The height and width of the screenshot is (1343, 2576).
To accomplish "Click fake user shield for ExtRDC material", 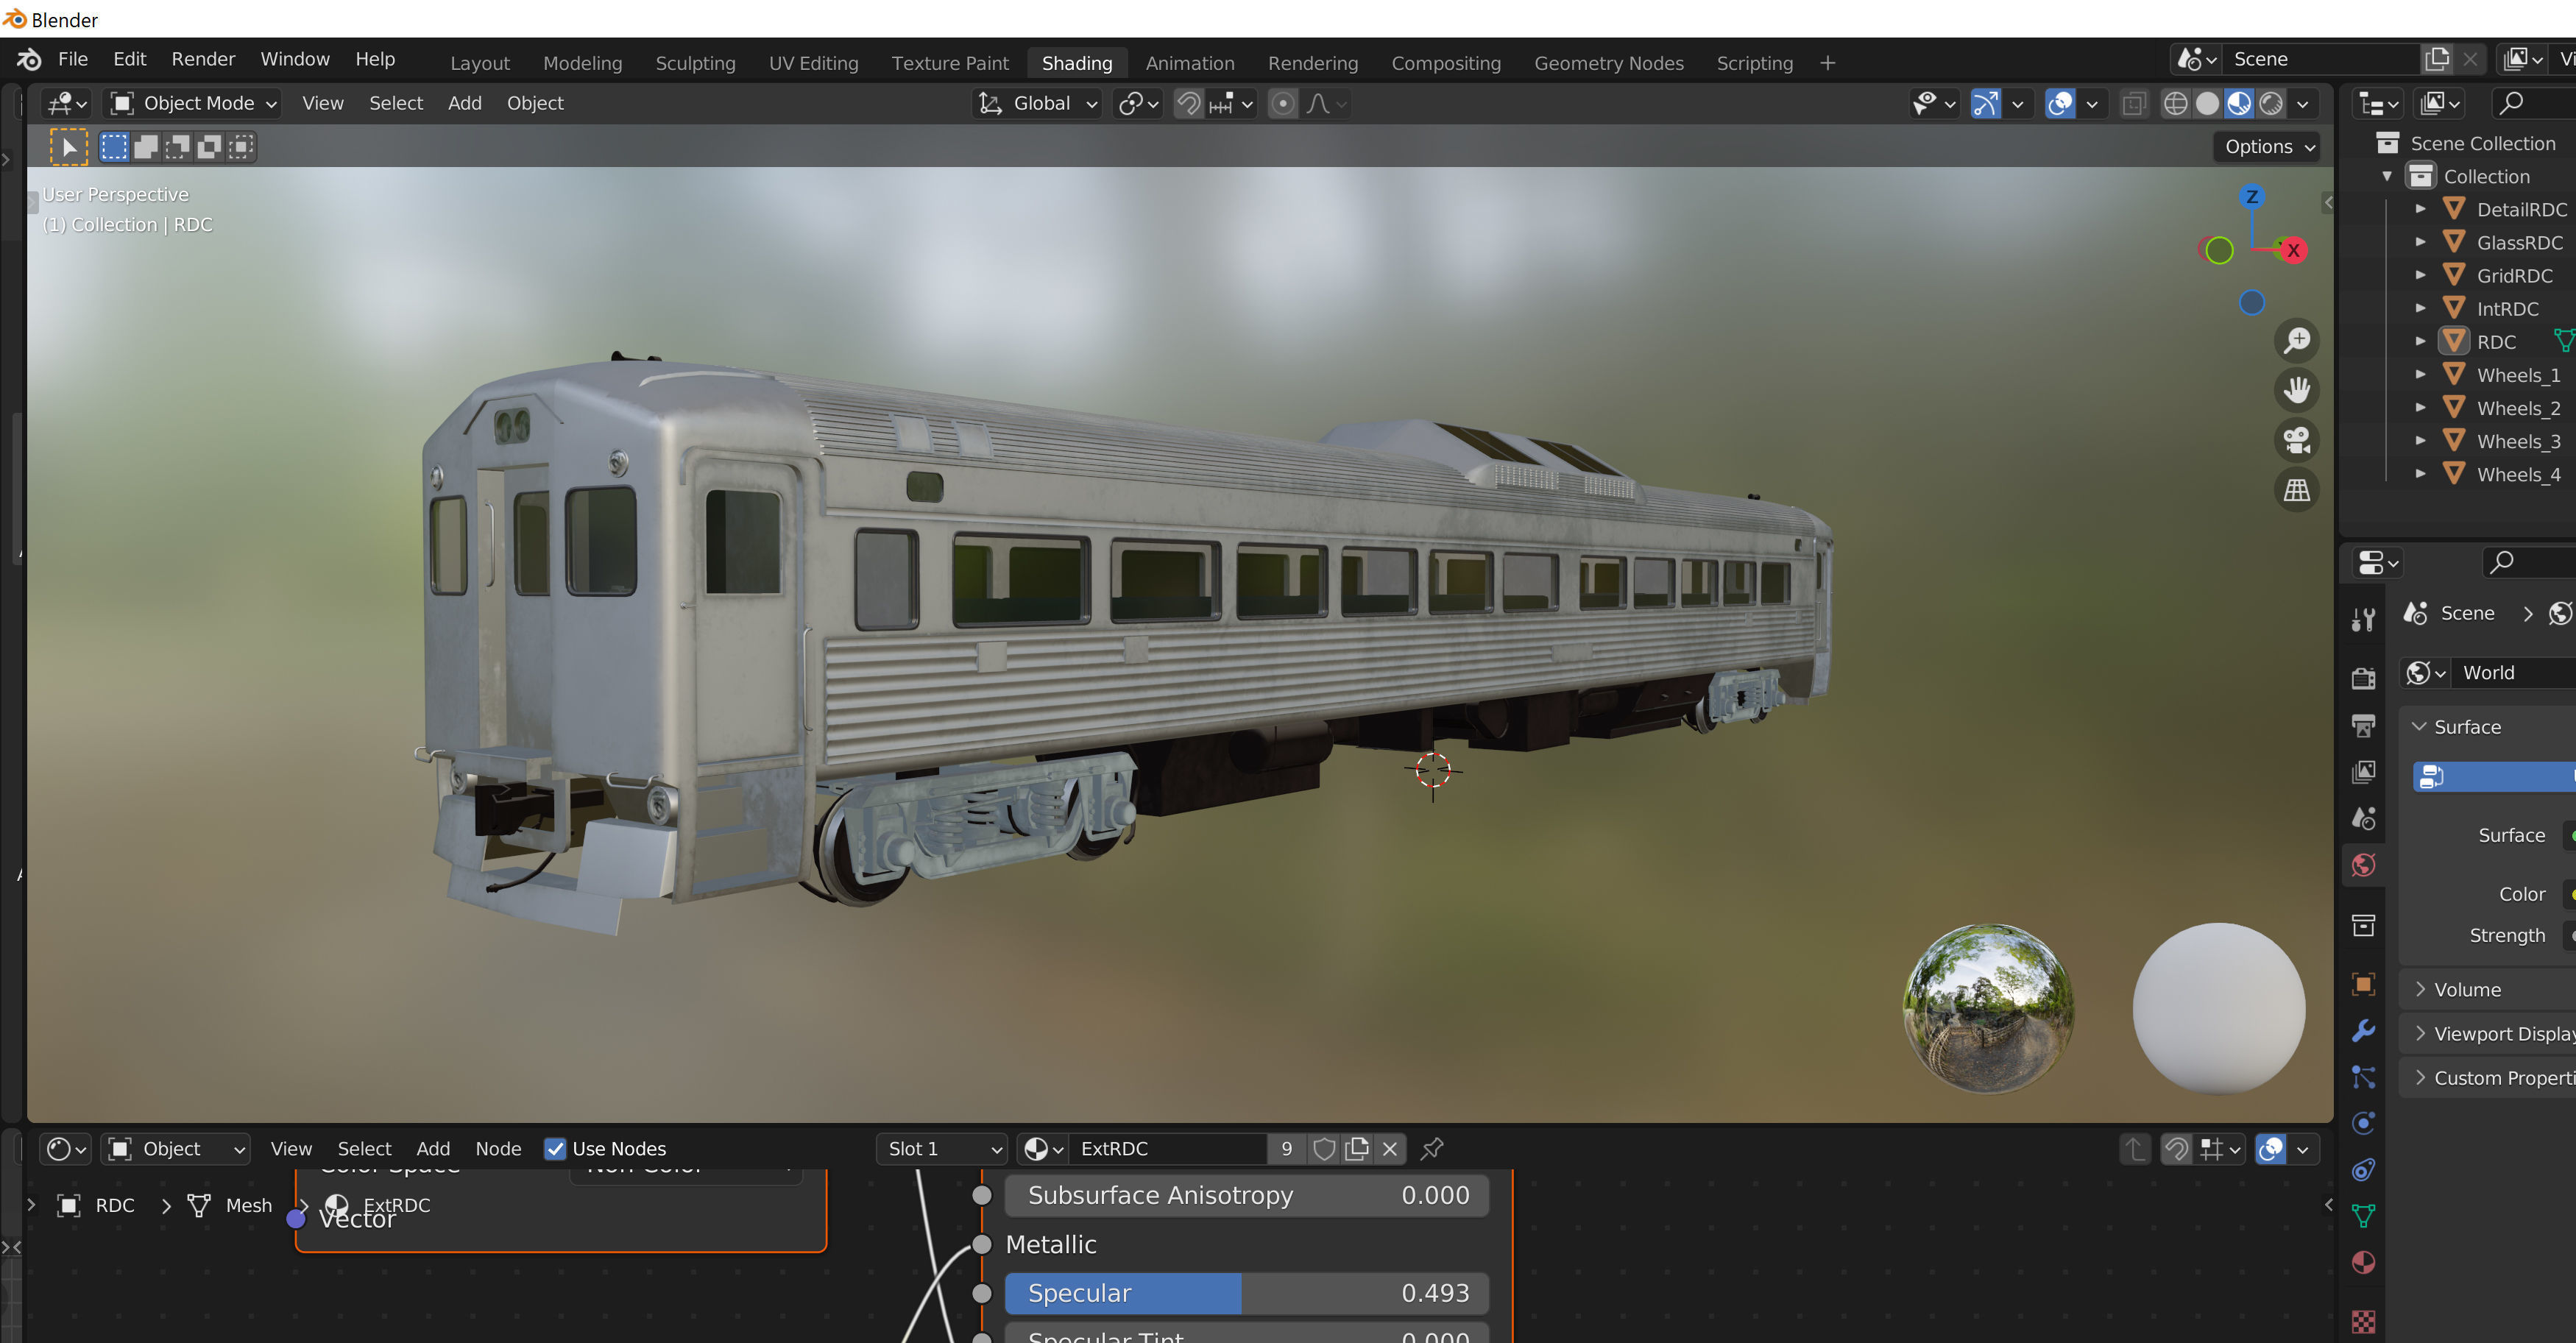I will 1324,1149.
